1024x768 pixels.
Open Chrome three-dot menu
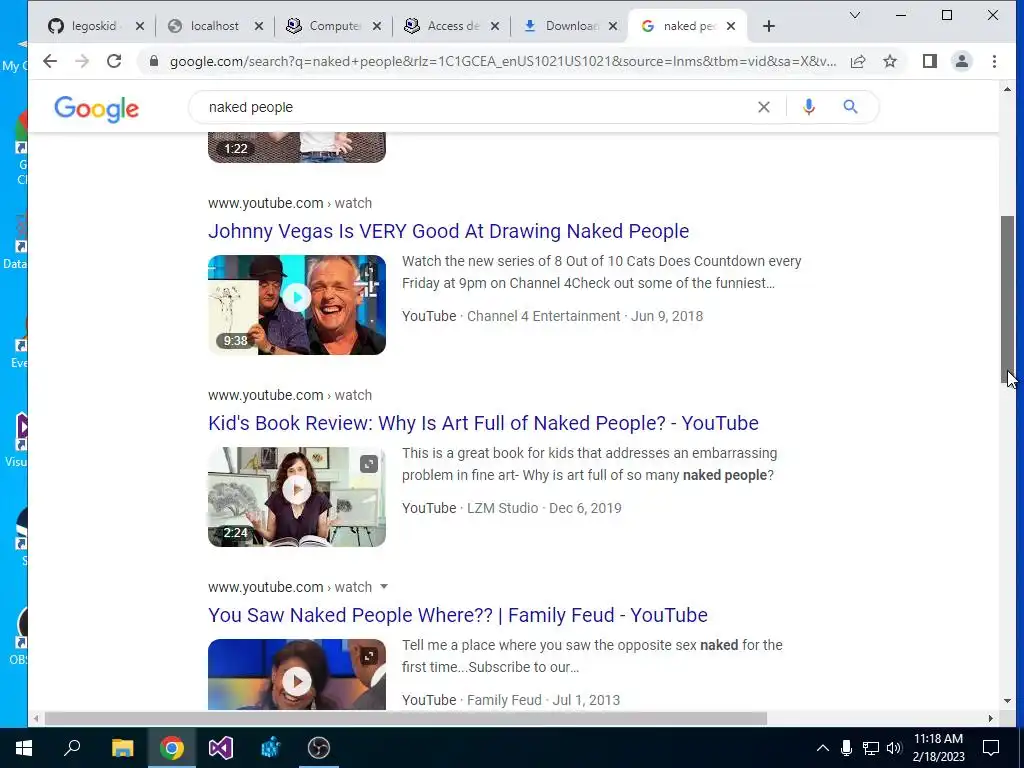coord(994,61)
